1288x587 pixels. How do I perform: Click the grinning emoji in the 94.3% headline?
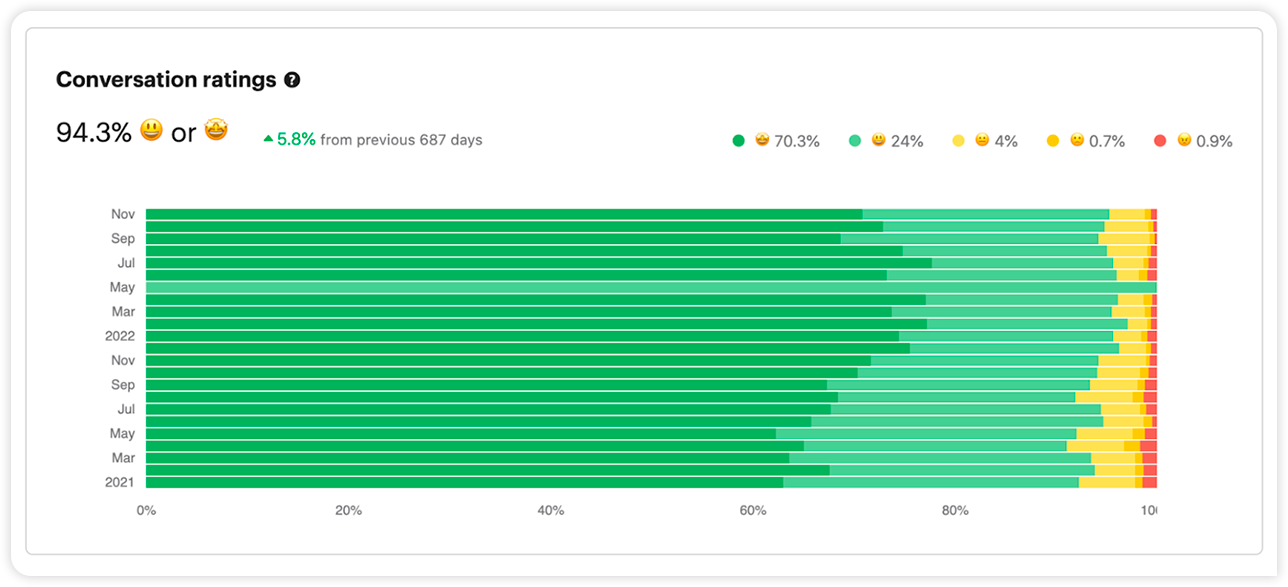[151, 131]
